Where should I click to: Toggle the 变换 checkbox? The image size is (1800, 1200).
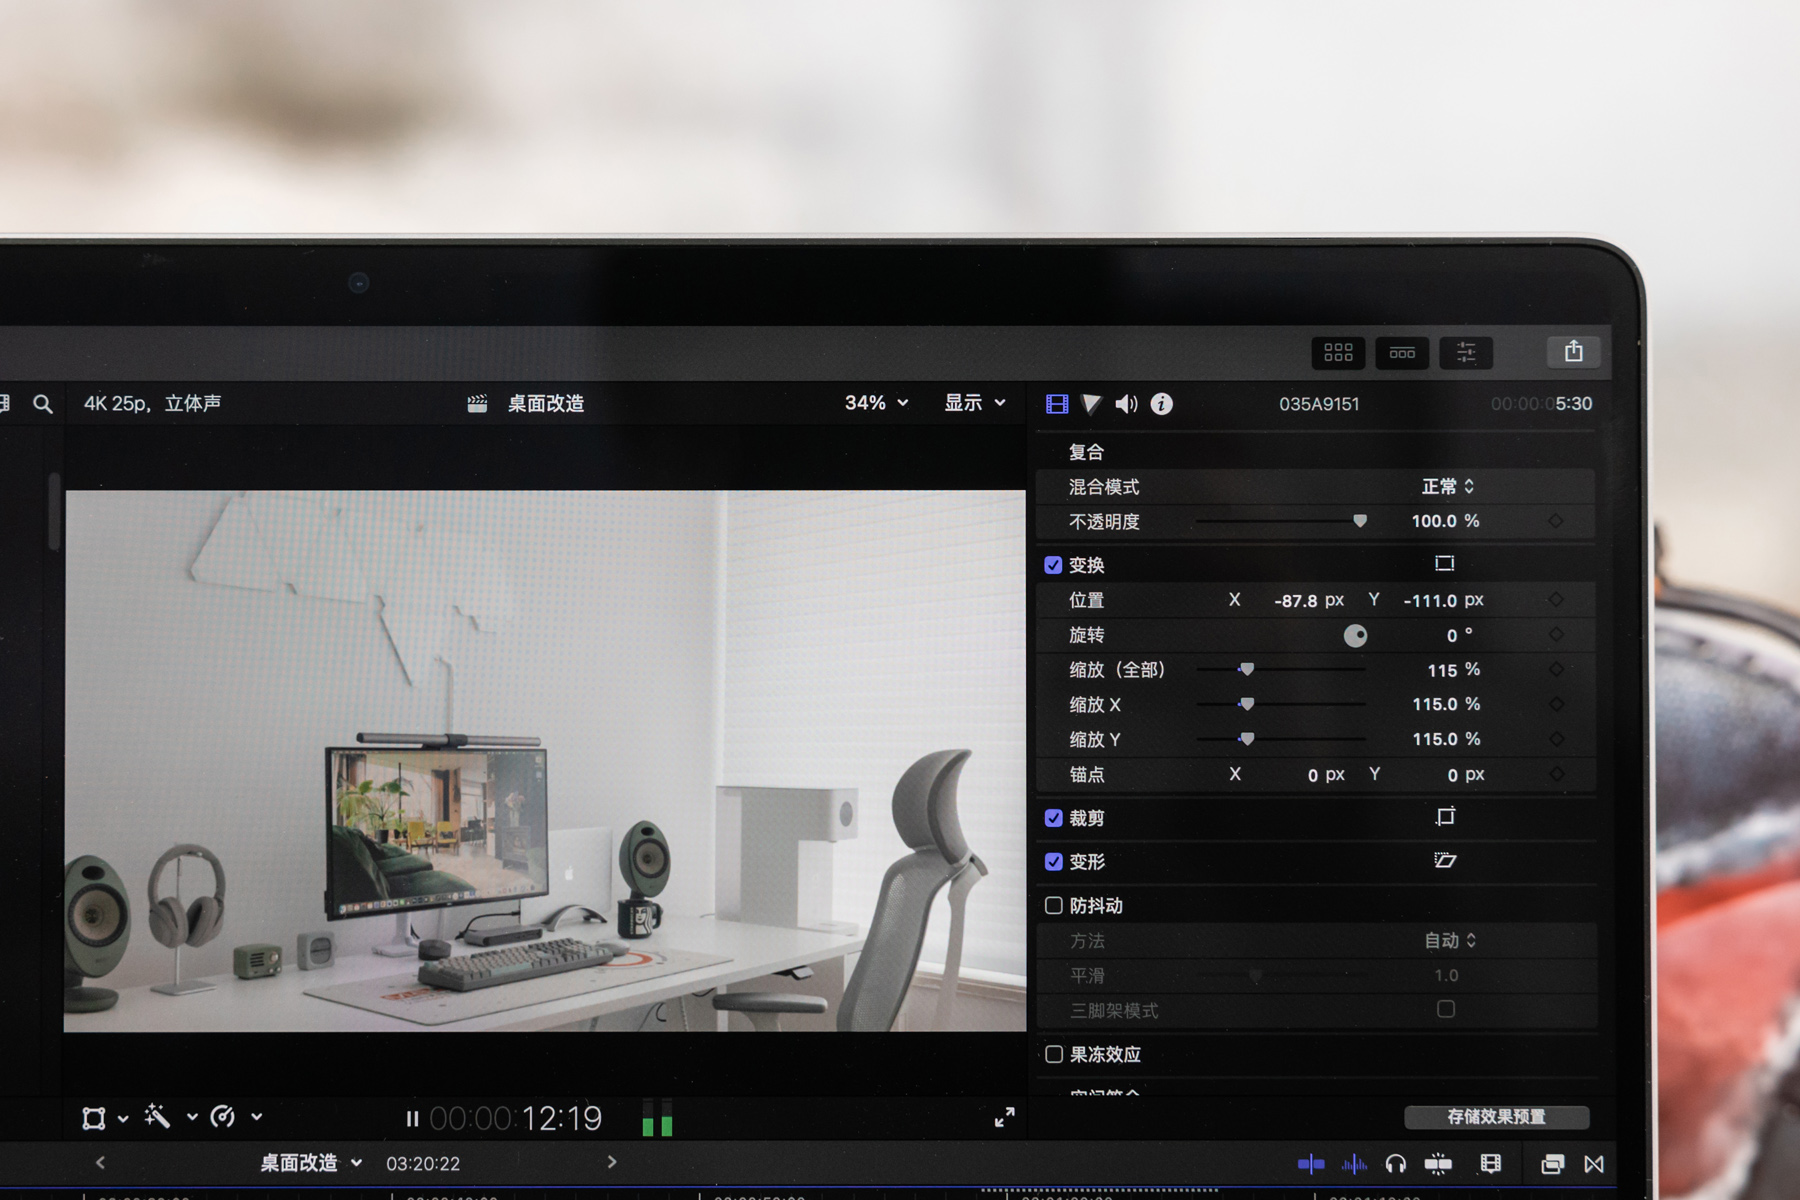[1053, 565]
